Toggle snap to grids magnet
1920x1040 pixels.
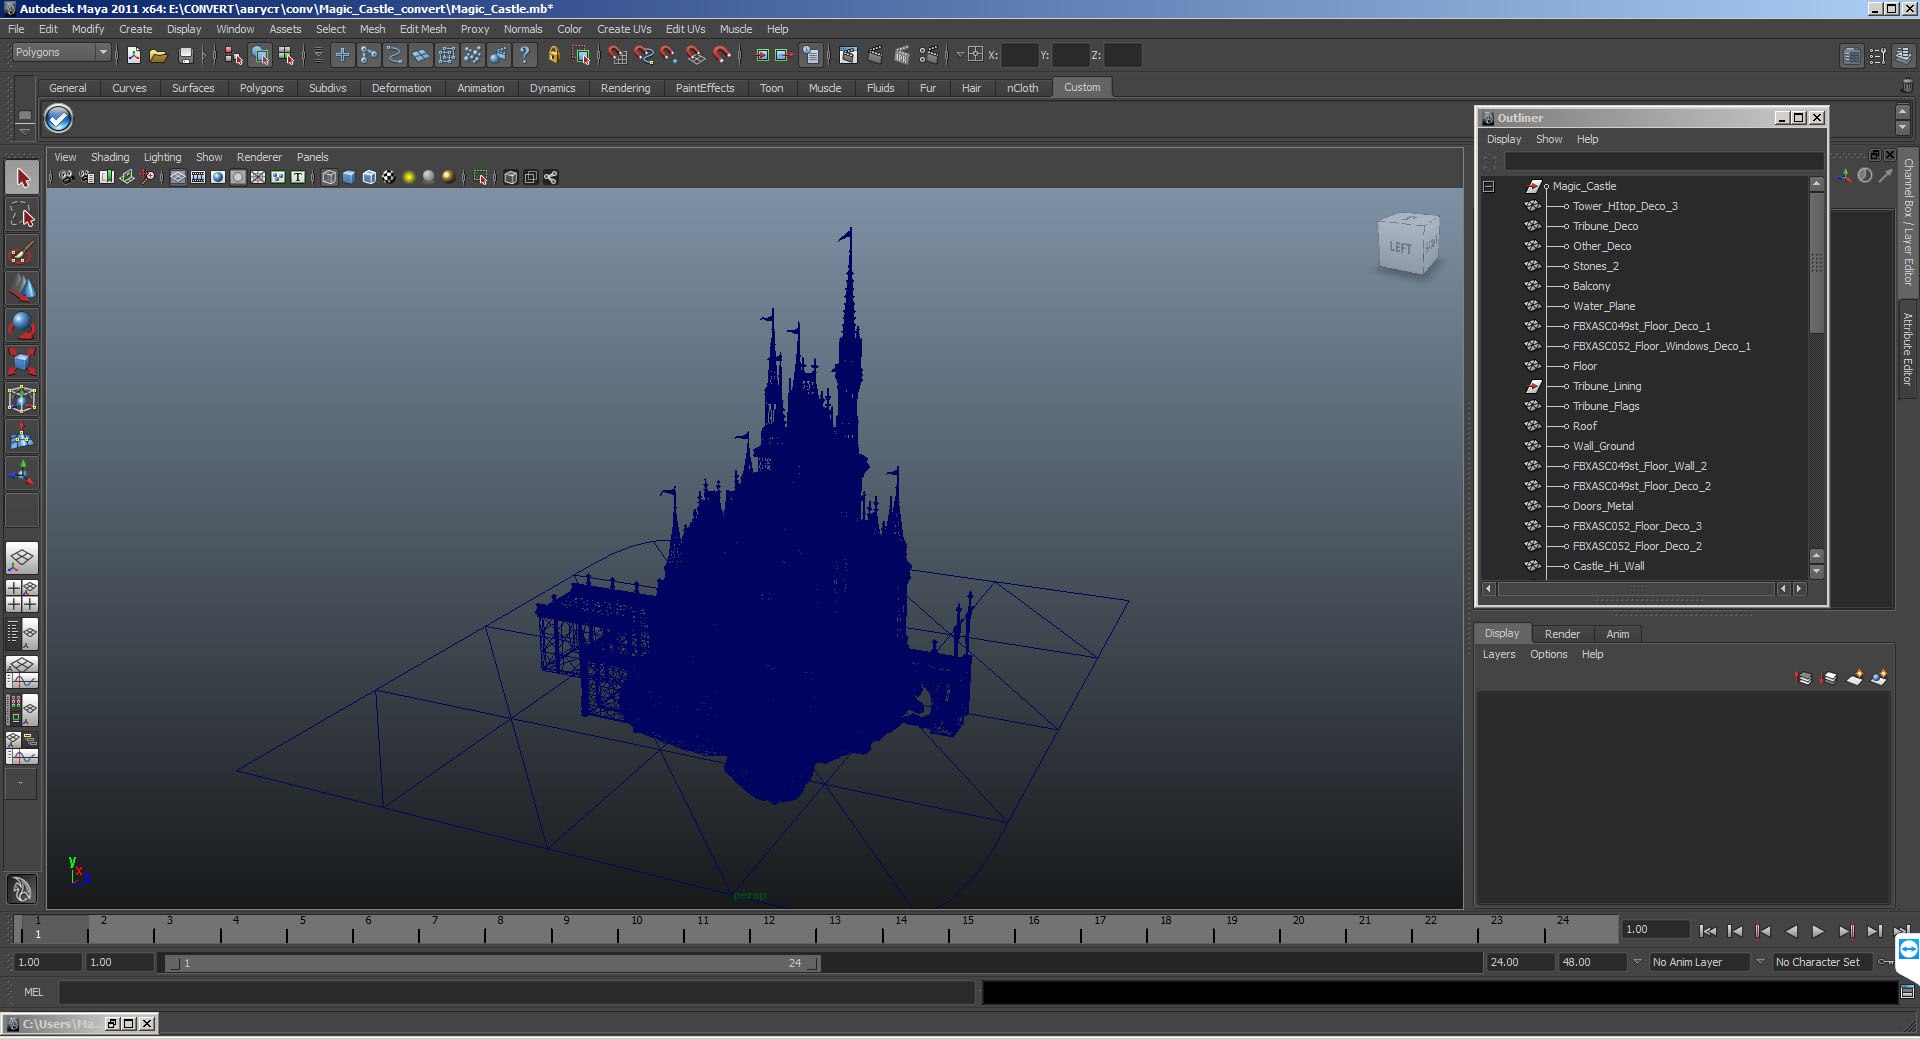point(617,55)
